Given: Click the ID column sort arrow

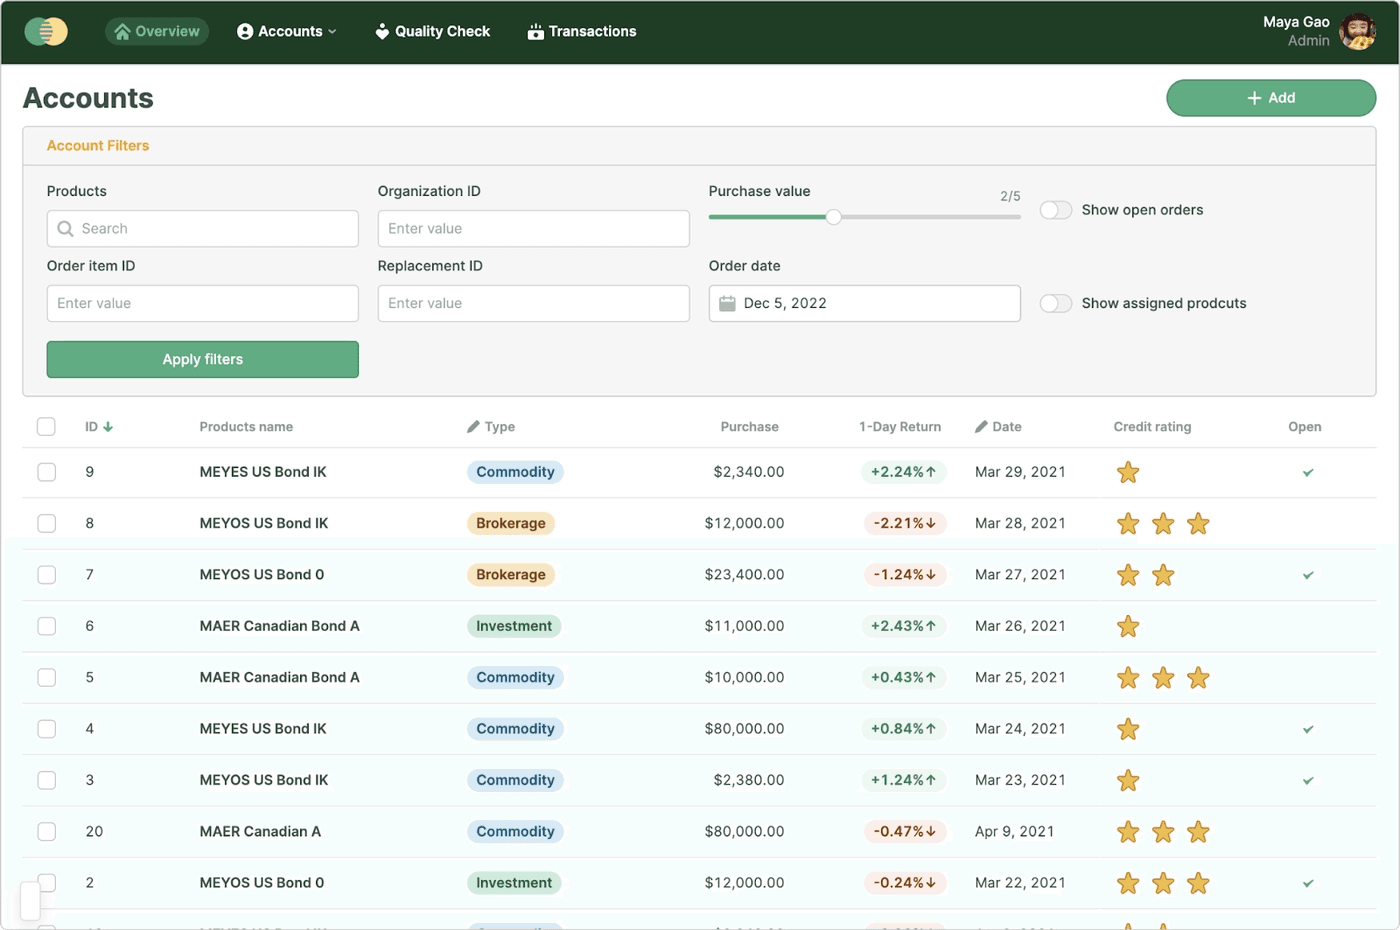Looking at the screenshot, I should (108, 427).
